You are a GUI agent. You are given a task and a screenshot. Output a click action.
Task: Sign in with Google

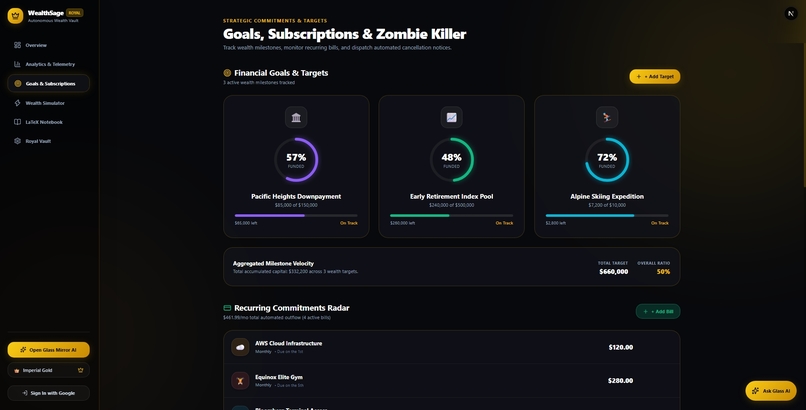(48, 393)
